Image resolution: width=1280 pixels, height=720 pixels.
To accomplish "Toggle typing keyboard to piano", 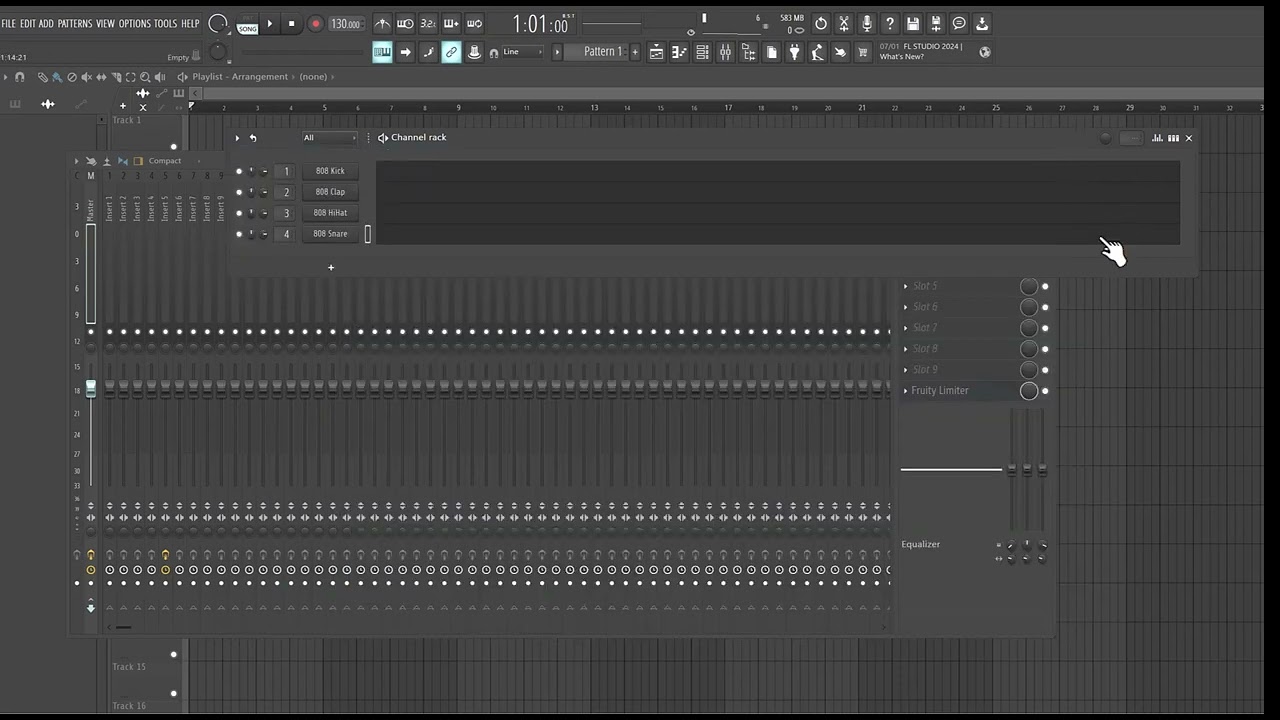I will [382, 52].
